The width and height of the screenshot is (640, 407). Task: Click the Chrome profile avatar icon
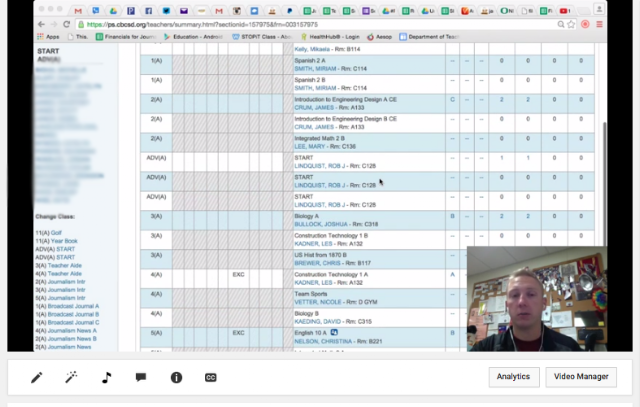click(x=599, y=9)
